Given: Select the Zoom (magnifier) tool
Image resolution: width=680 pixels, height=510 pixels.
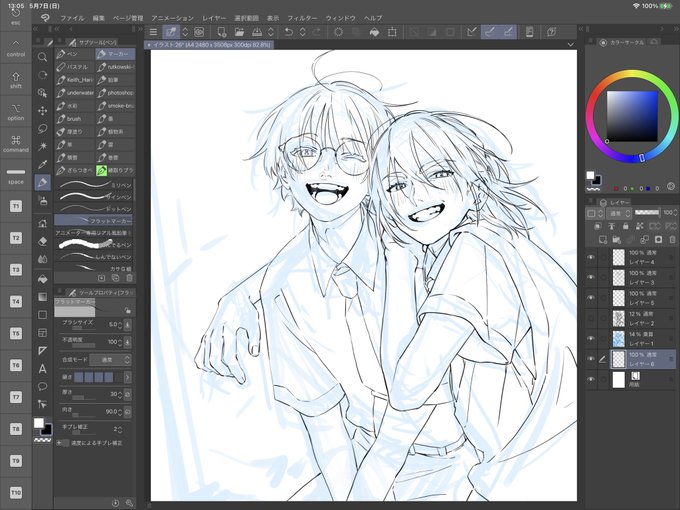Looking at the screenshot, I should coord(42,57).
